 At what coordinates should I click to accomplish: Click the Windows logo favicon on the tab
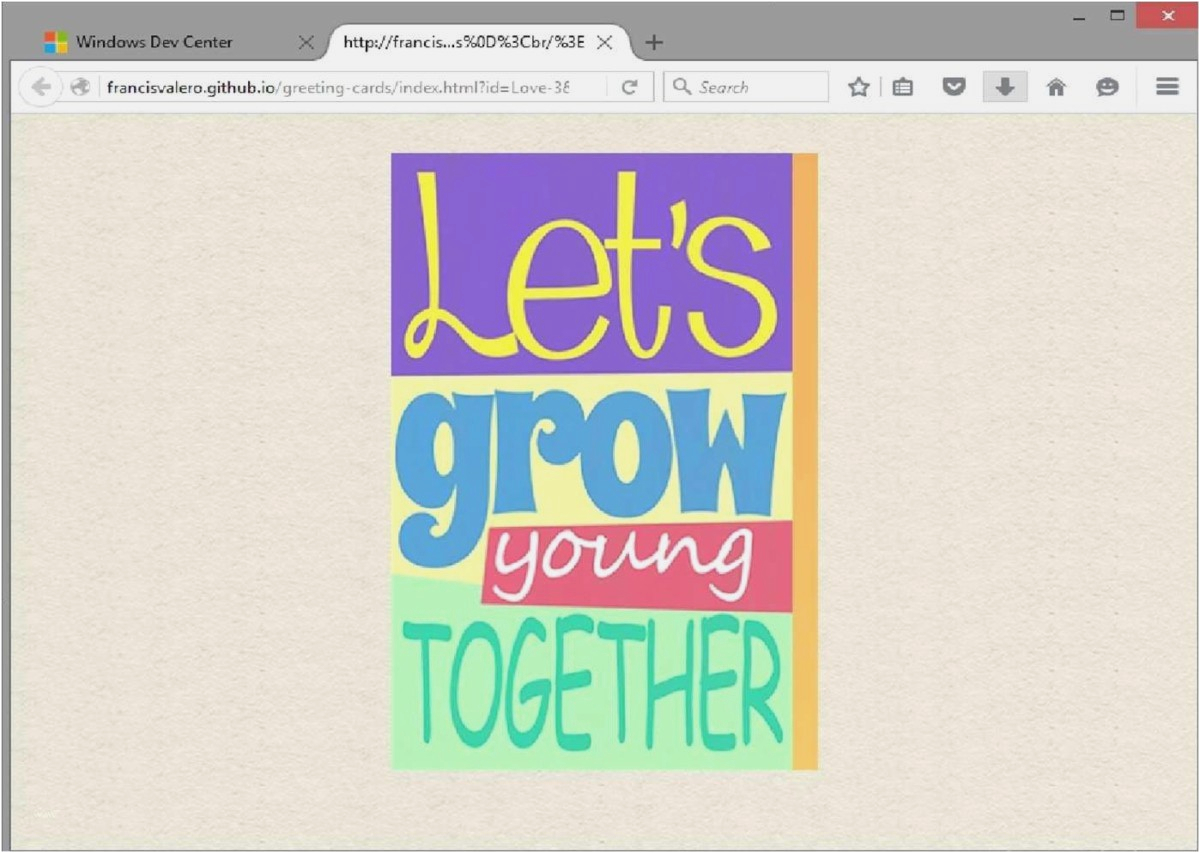tap(56, 43)
